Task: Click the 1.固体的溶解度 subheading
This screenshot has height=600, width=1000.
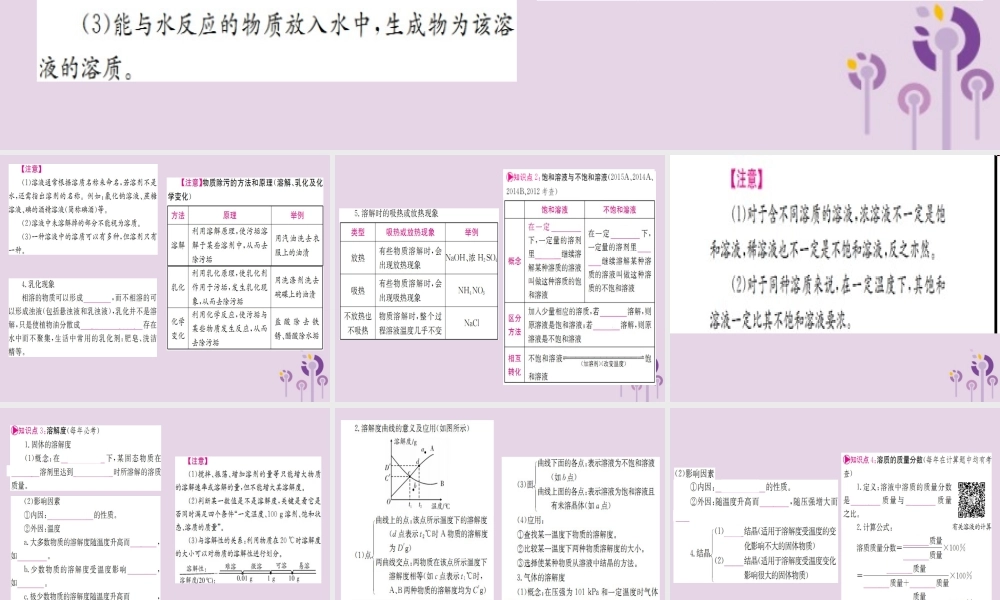Action: [48, 444]
